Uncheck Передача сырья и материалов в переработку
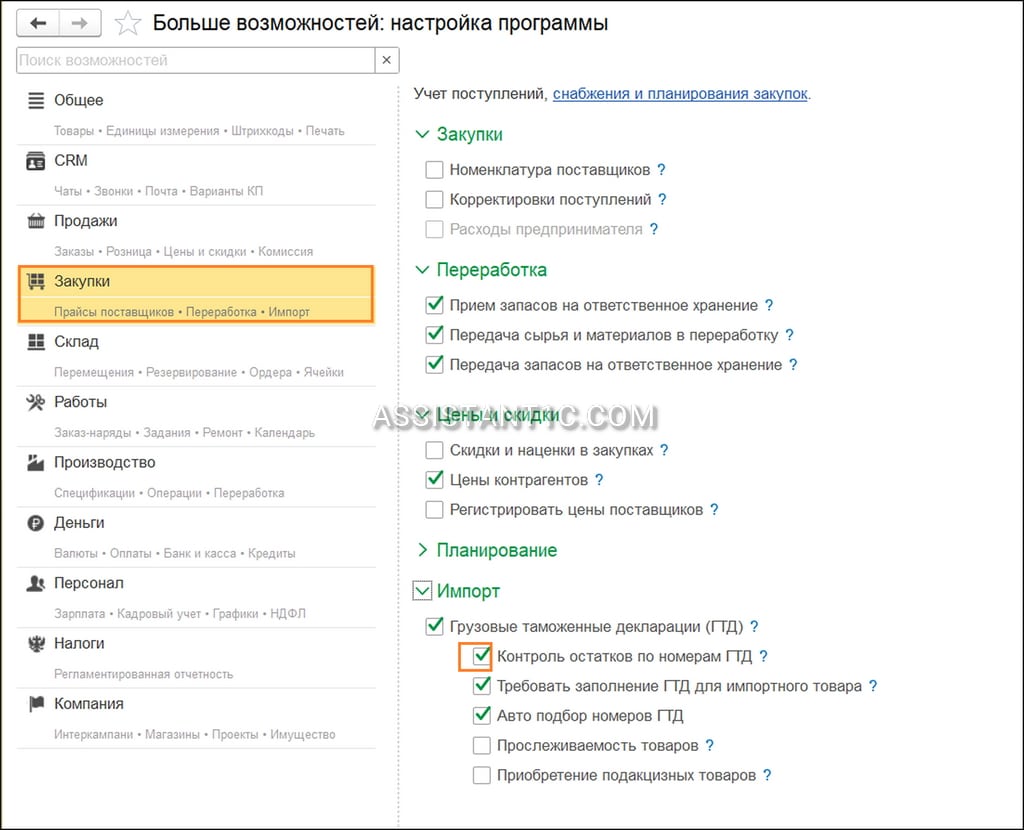The image size is (1024, 830). [434, 334]
